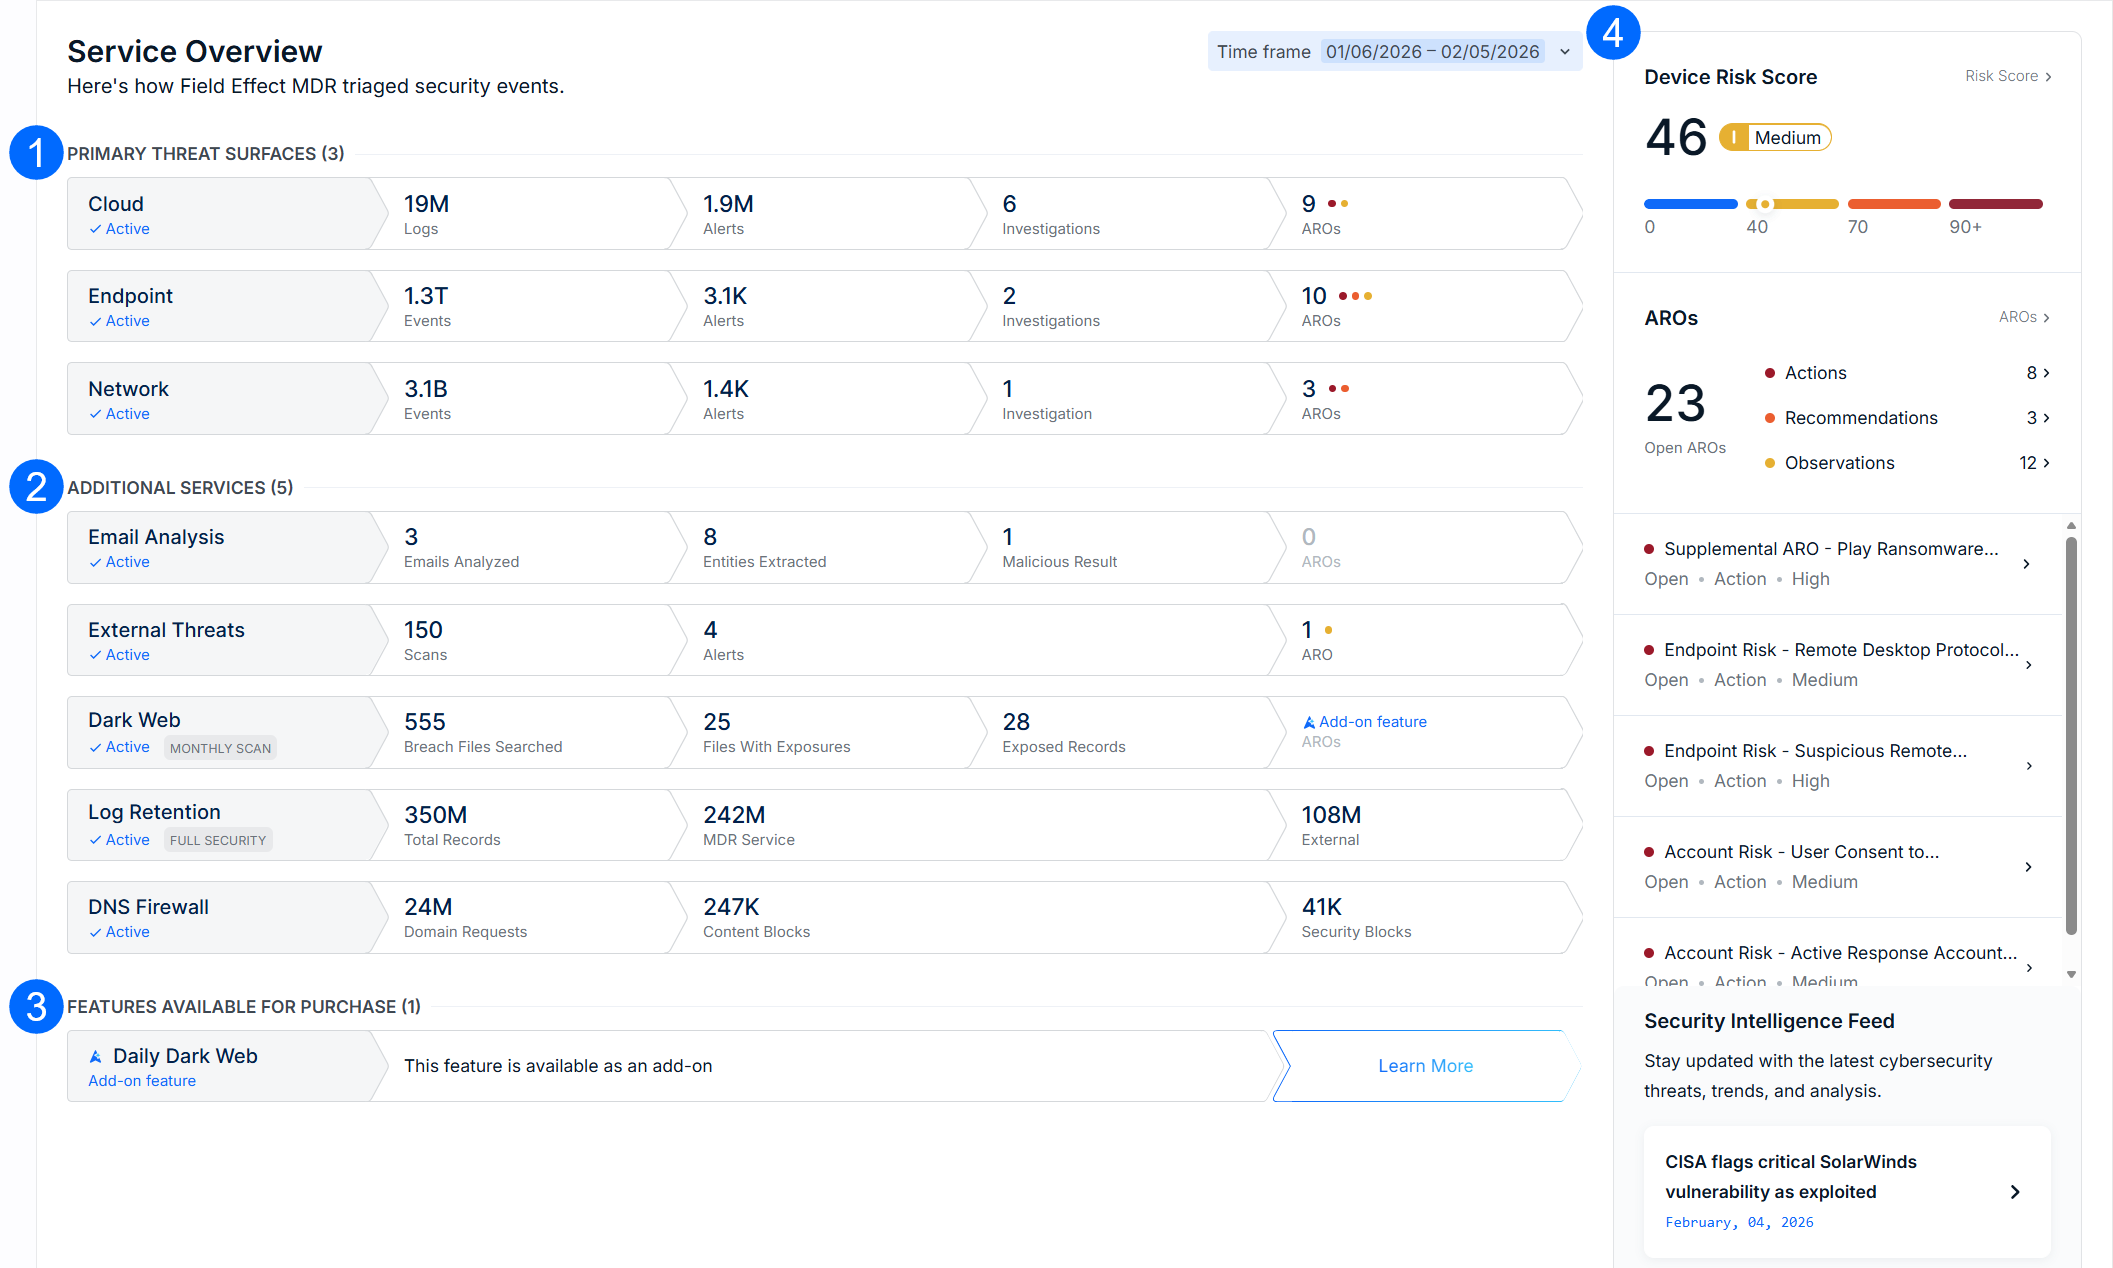Click the Cloud Active checkmark icon
The height and width of the screenshot is (1268, 2113).
point(95,229)
